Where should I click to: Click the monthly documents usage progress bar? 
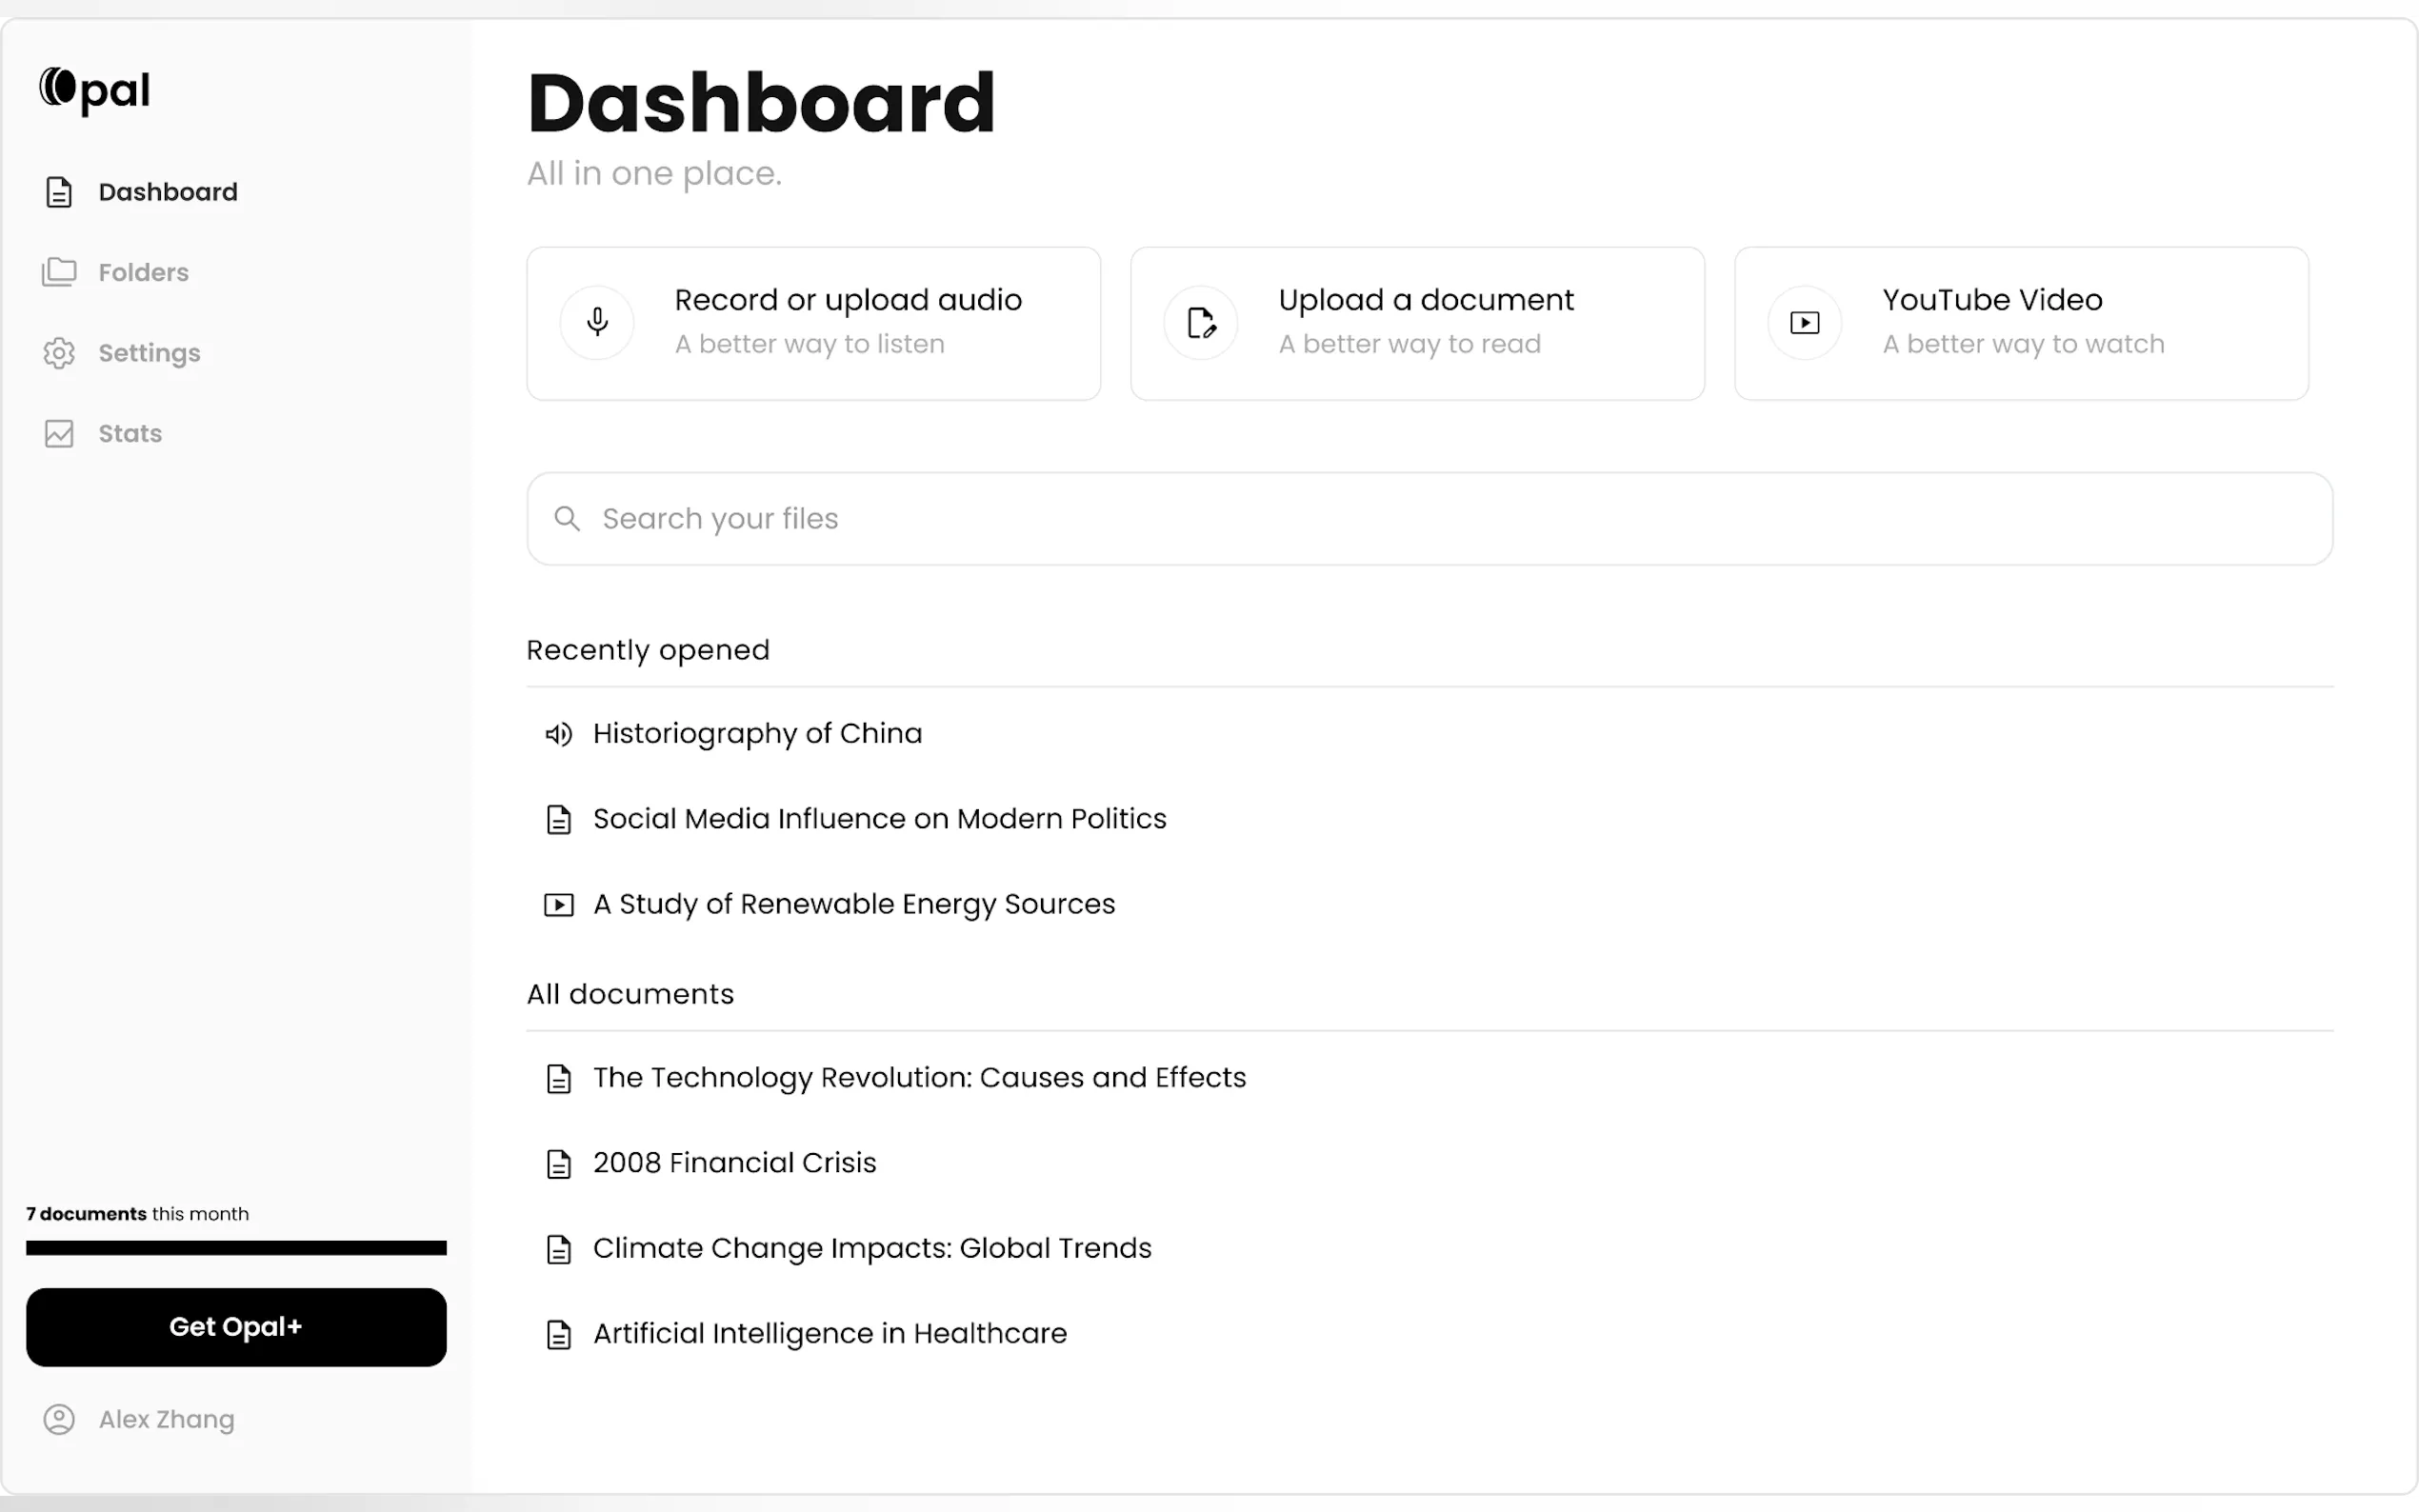click(236, 1247)
